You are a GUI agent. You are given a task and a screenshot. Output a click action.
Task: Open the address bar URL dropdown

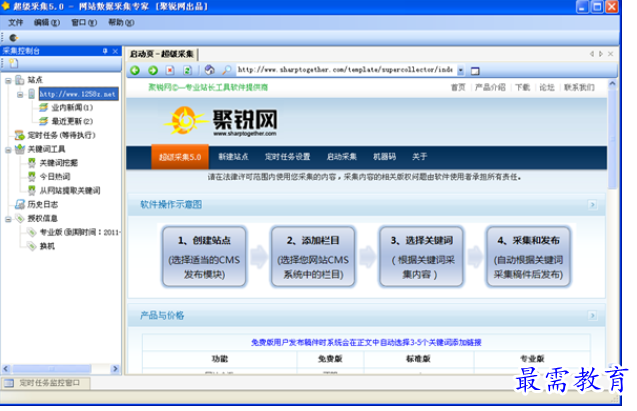(461, 70)
